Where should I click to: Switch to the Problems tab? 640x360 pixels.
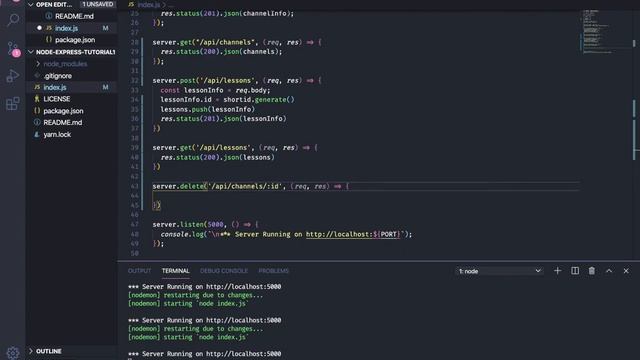tap(273, 271)
